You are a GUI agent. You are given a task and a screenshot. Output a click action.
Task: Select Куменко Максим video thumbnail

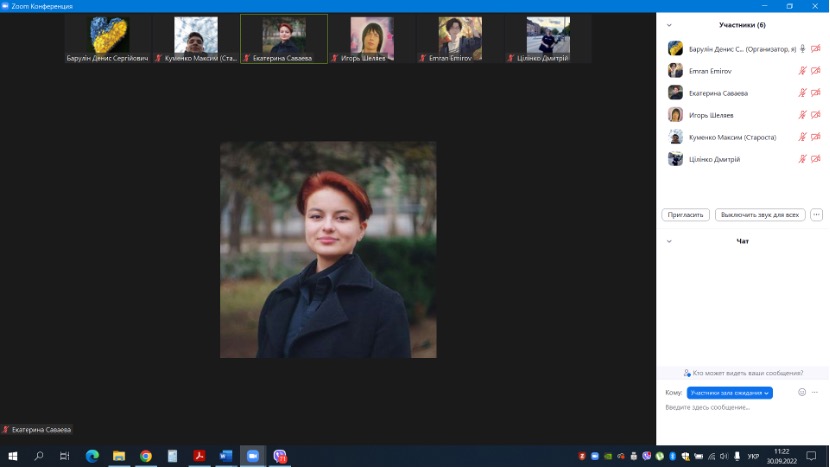(x=196, y=39)
